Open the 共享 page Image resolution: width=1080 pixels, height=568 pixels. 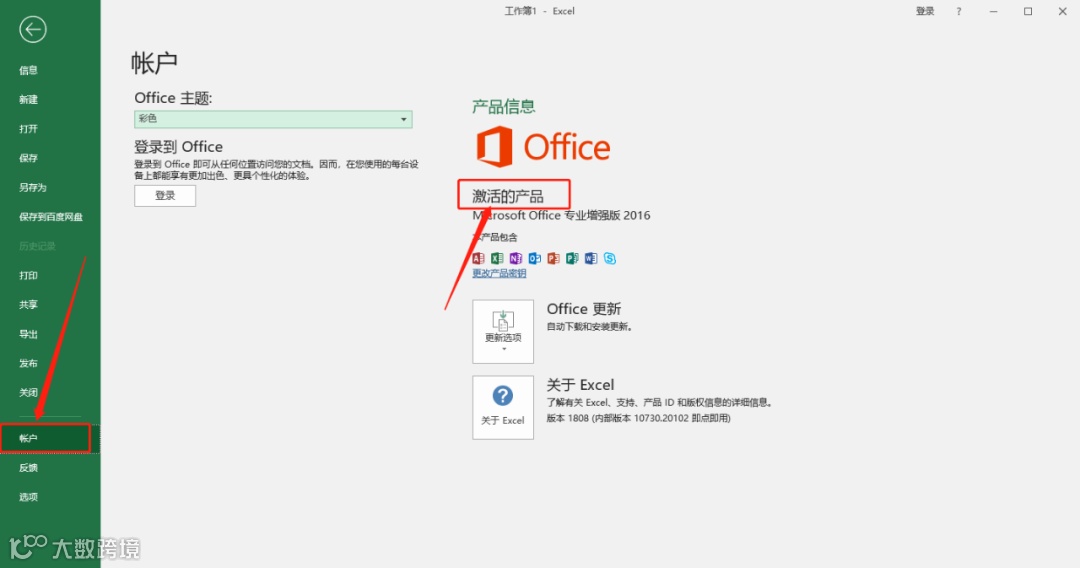pos(28,305)
